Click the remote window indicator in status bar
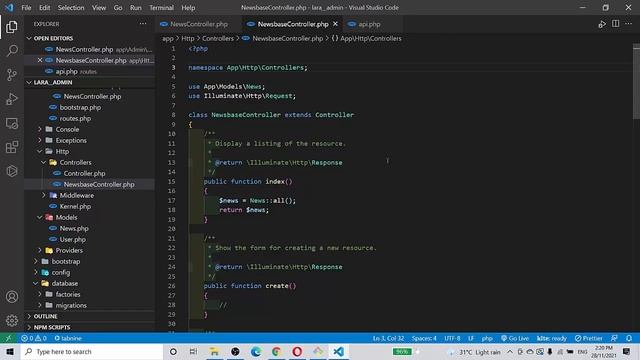 8,338
